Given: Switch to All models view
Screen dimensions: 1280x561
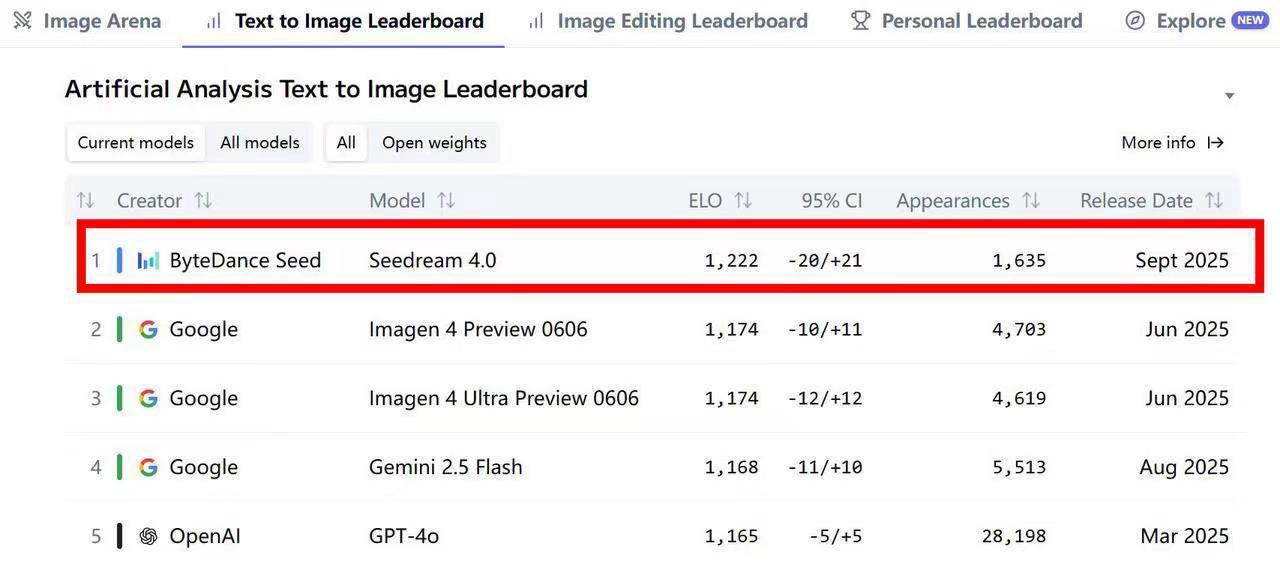Looking at the screenshot, I should click(x=260, y=142).
